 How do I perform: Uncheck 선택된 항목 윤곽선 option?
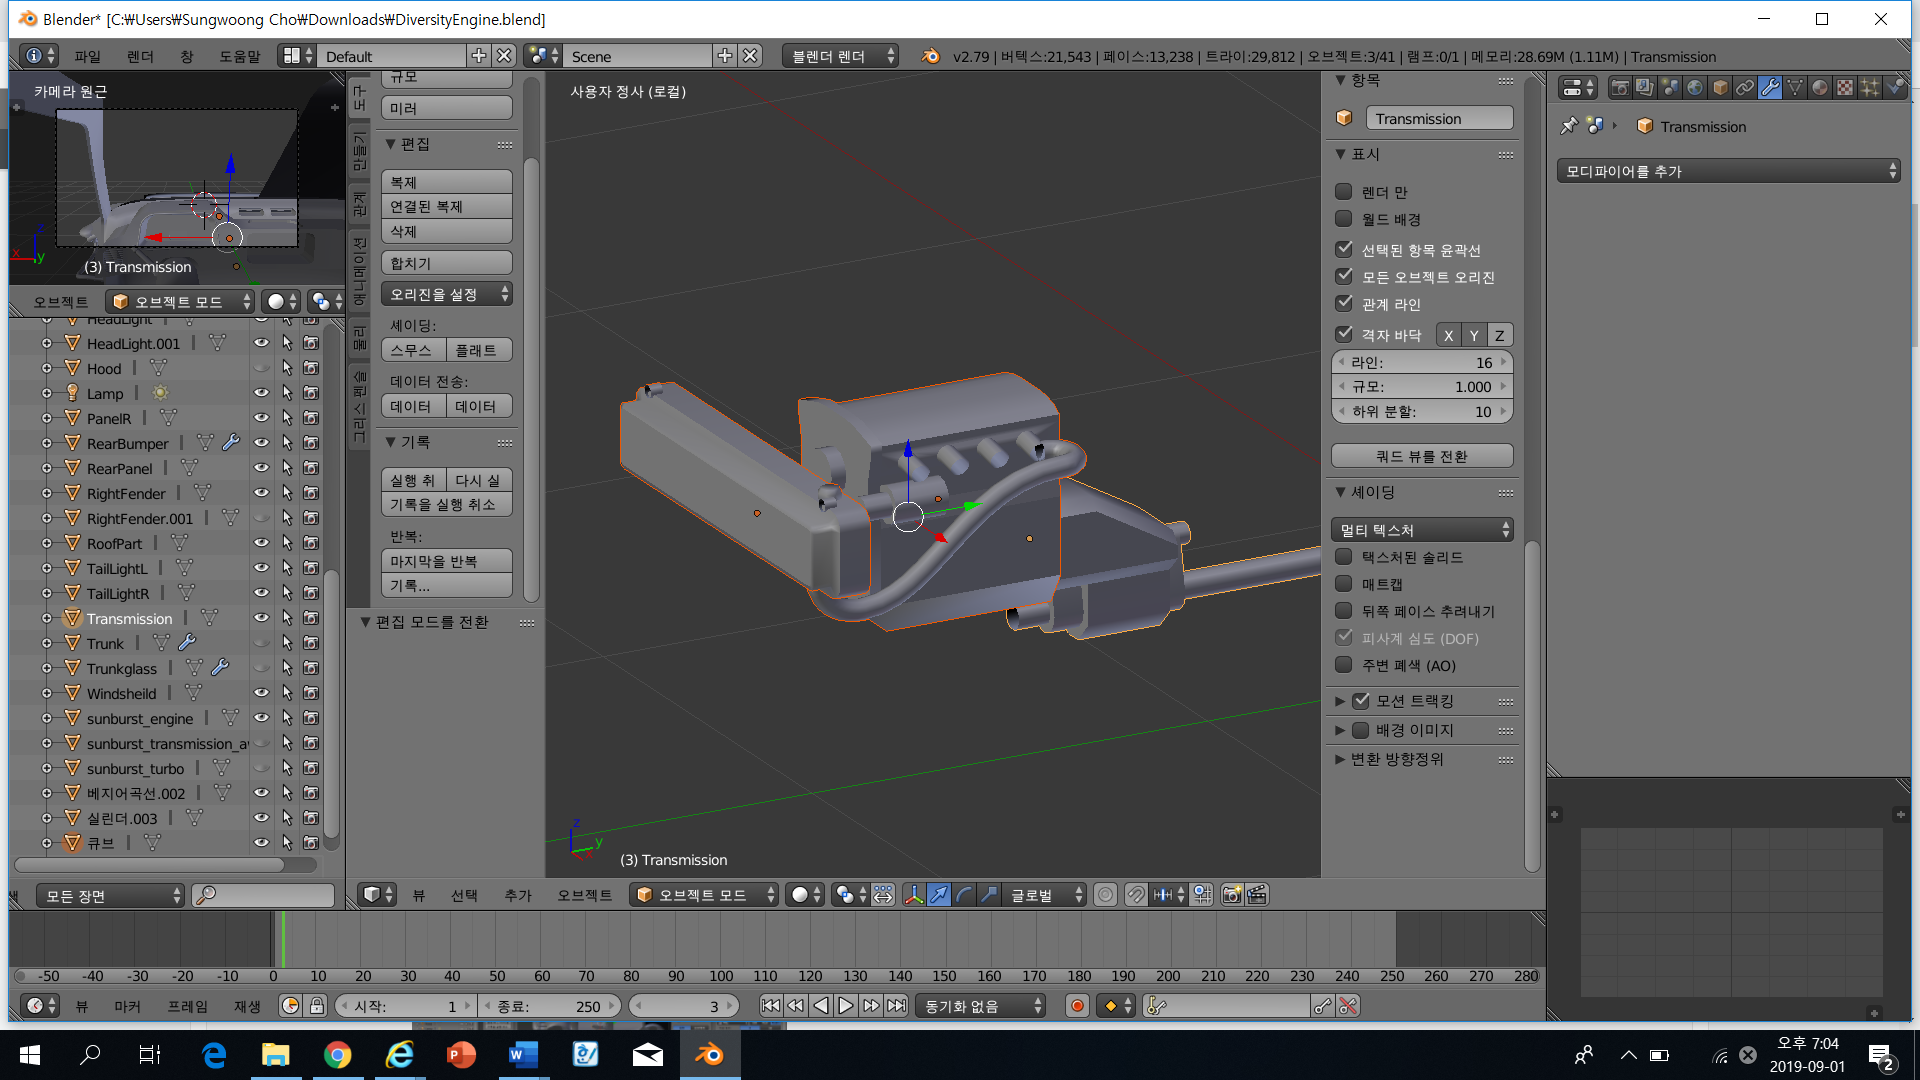pos(1344,250)
